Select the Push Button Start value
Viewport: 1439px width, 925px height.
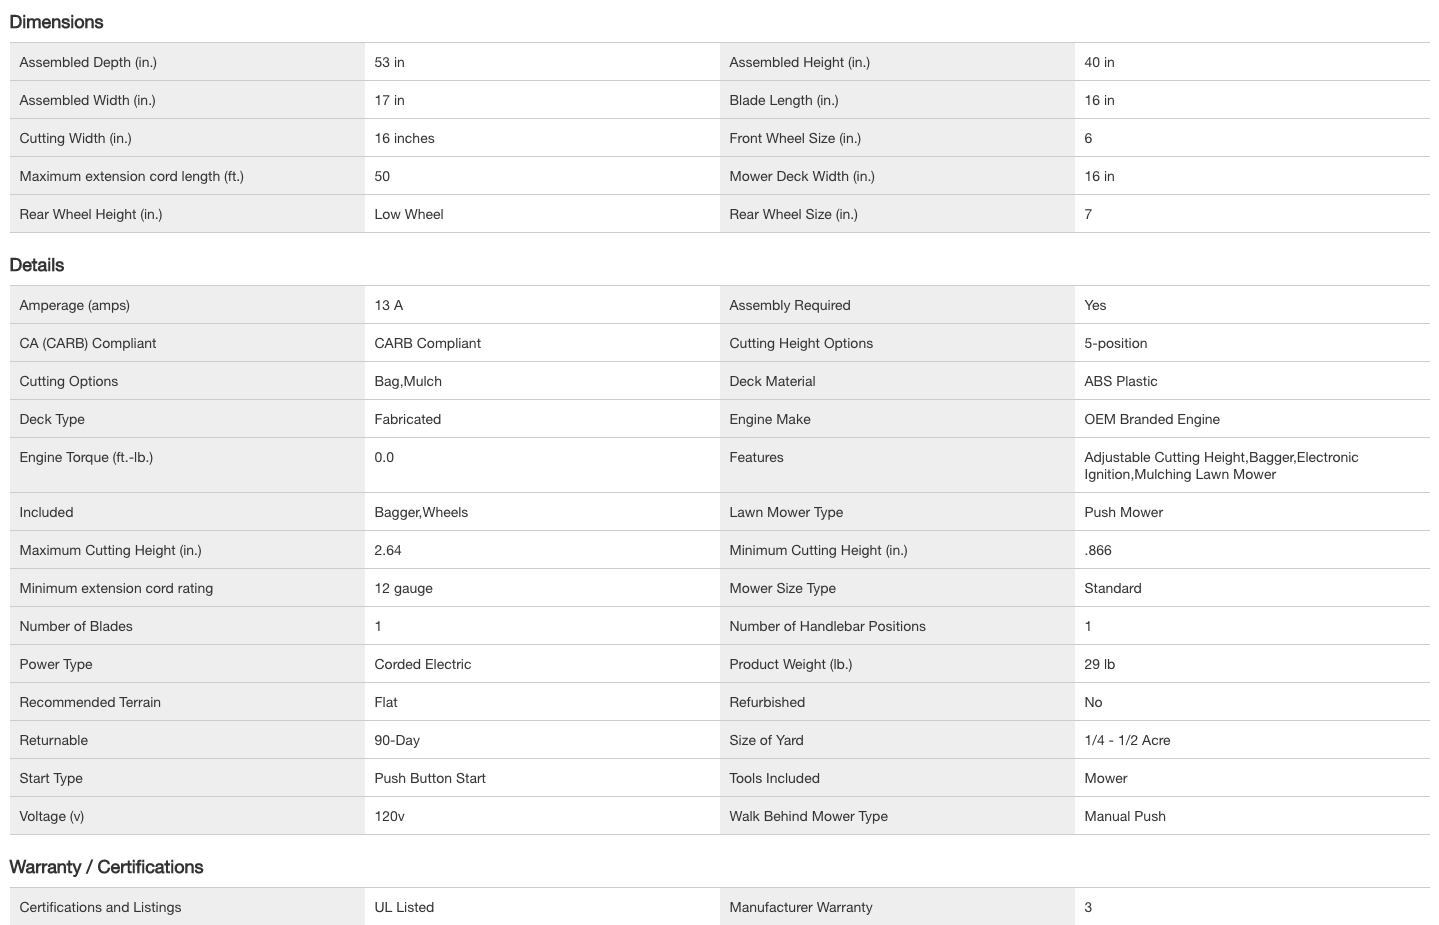pos(429,778)
